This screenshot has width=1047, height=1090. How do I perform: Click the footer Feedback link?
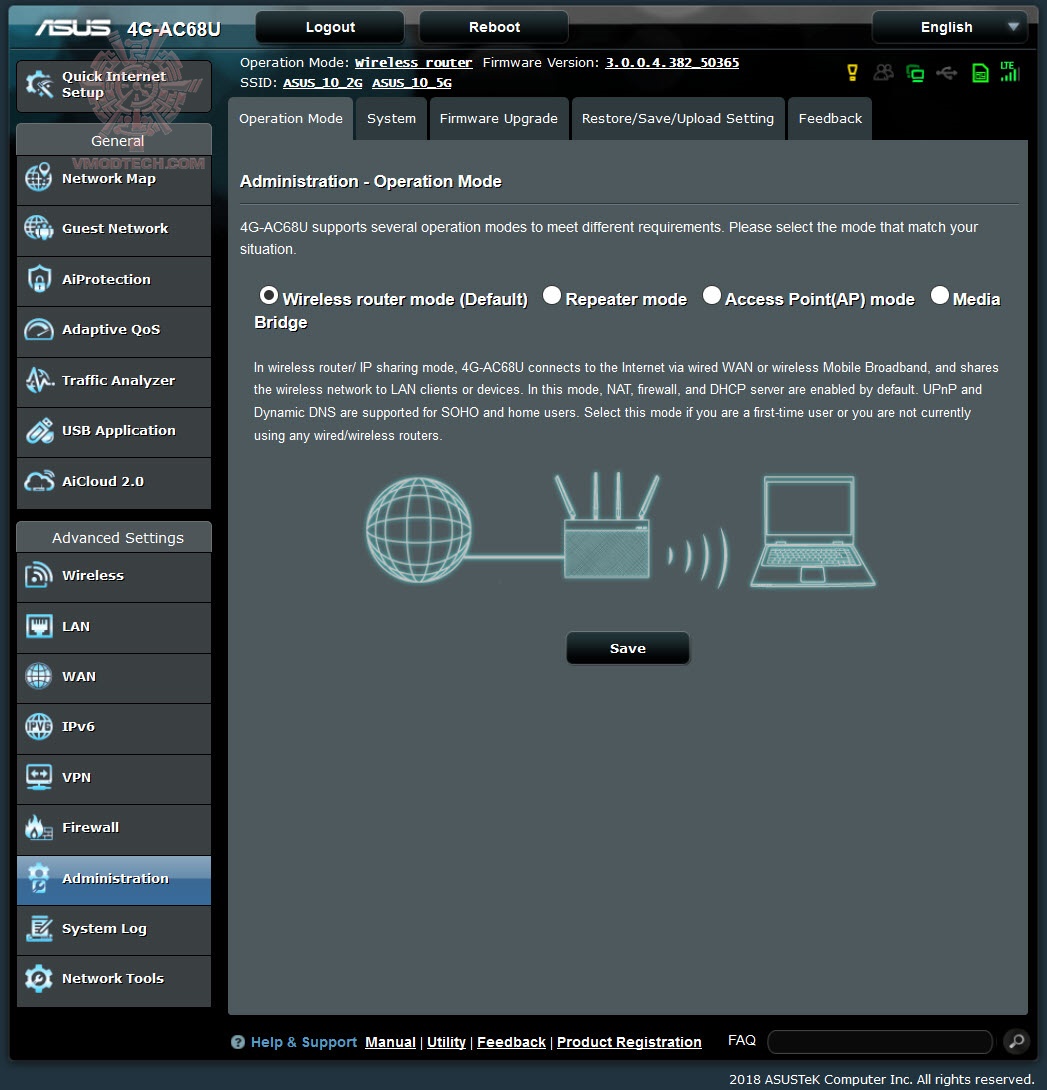point(511,1042)
